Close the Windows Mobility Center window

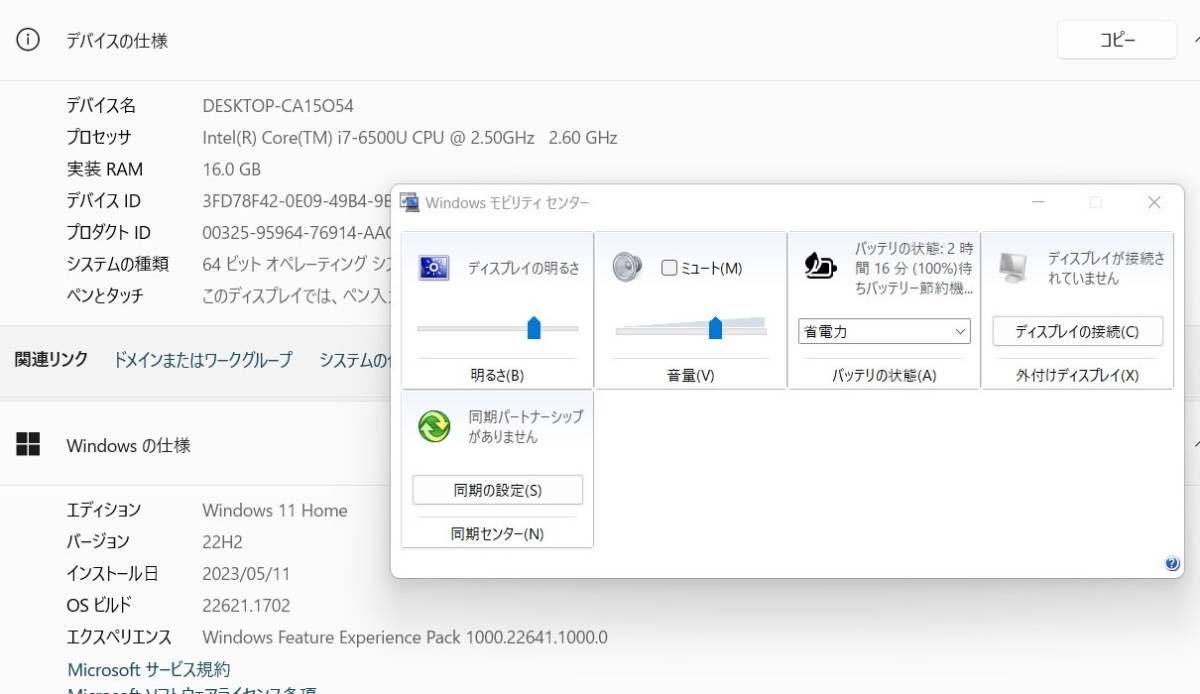[1154, 202]
